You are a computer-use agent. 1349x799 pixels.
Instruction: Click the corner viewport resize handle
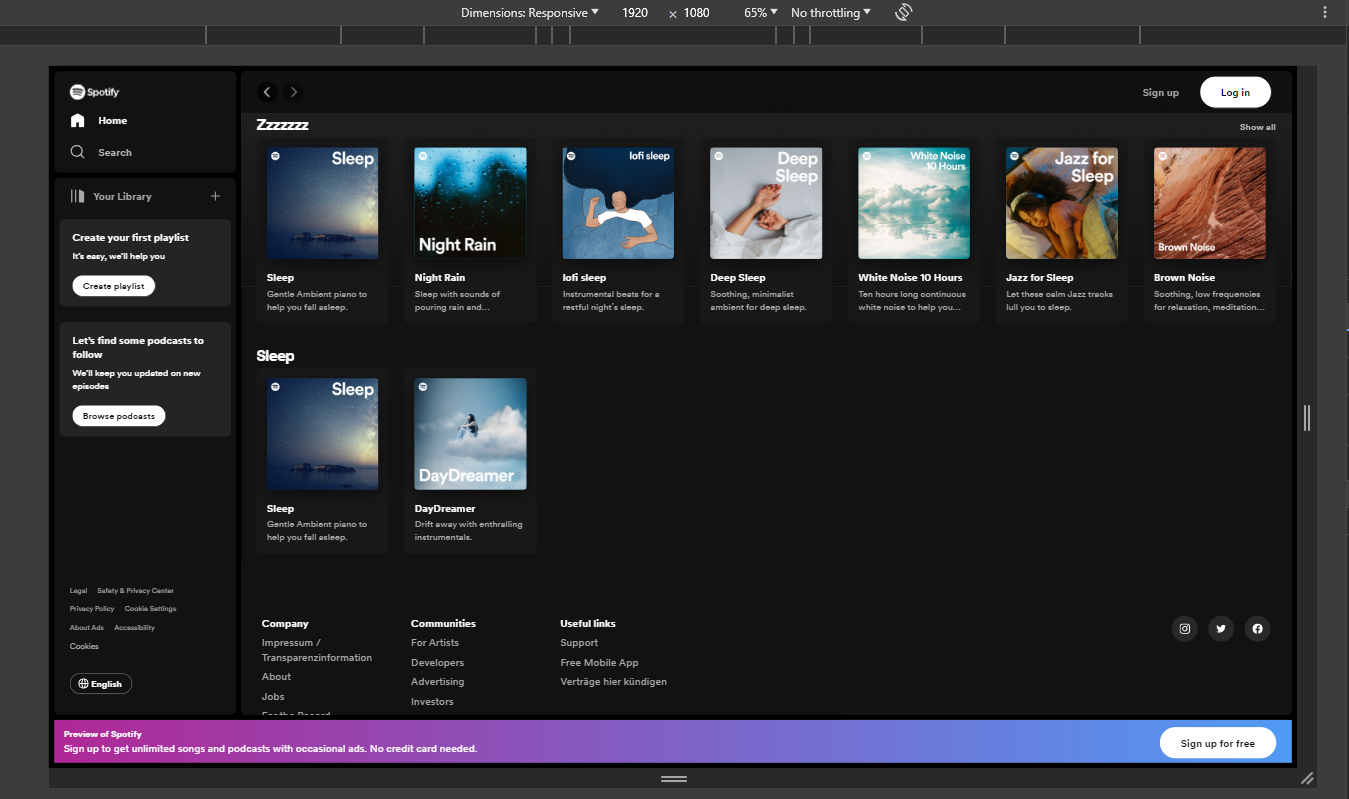click(x=1307, y=778)
